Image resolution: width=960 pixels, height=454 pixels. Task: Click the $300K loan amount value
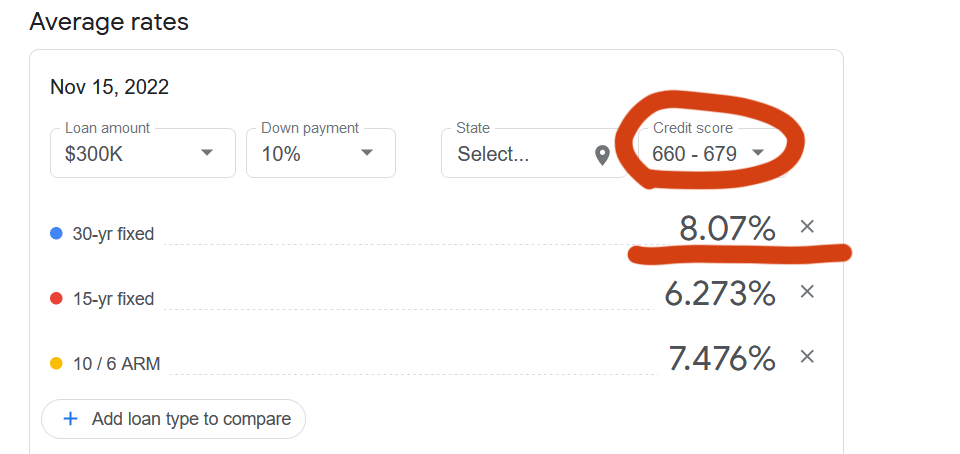[x=94, y=154]
